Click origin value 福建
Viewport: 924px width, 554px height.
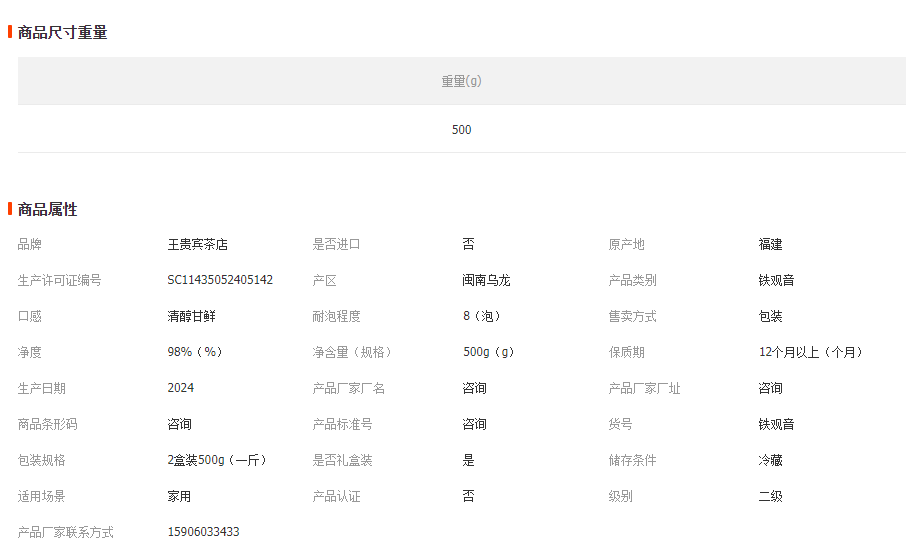pyautogui.click(x=770, y=244)
